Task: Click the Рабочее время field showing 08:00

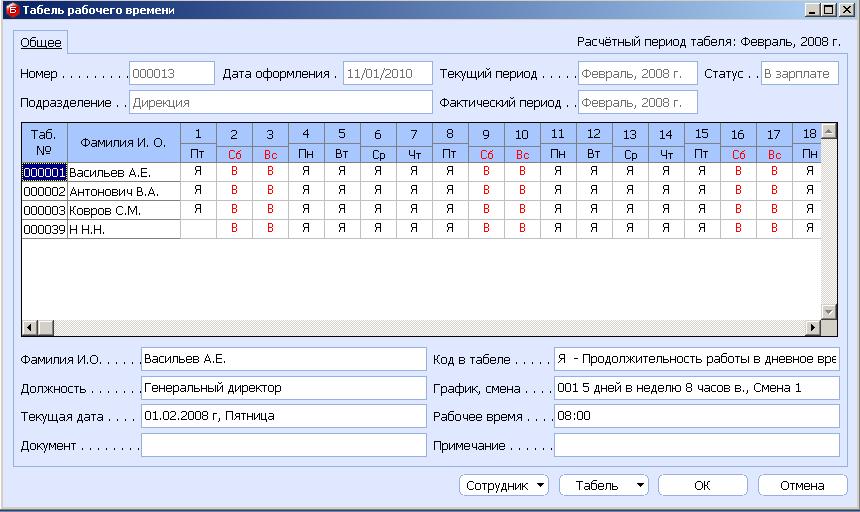Action: click(x=696, y=416)
